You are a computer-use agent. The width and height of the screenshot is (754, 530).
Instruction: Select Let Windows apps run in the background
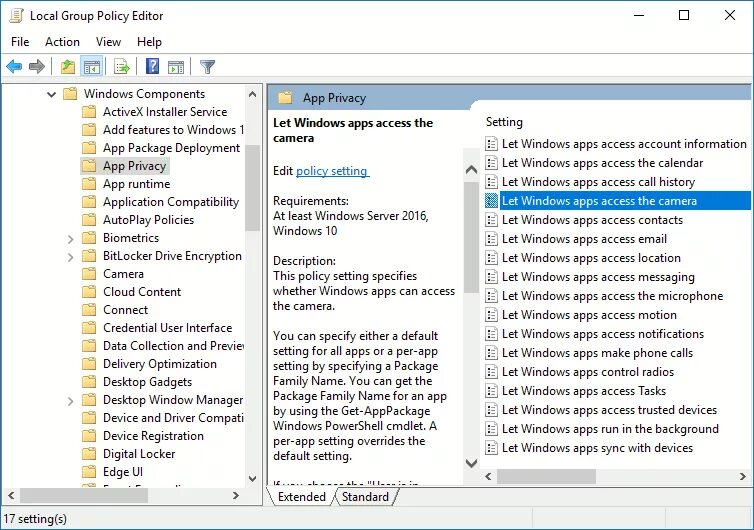pos(610,429)
